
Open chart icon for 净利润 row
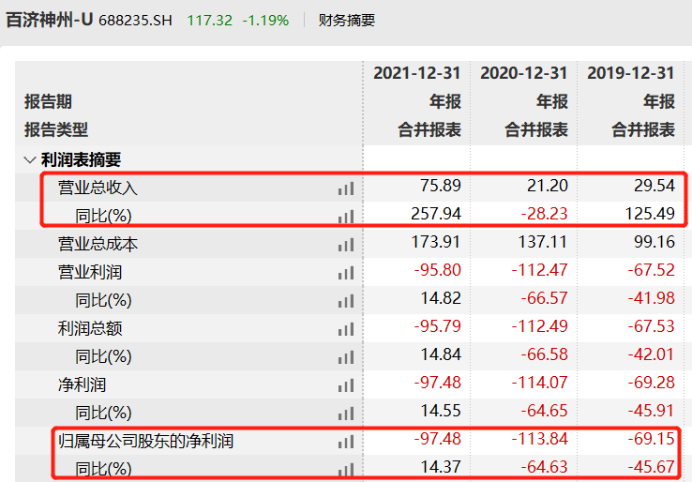(346, 385)
